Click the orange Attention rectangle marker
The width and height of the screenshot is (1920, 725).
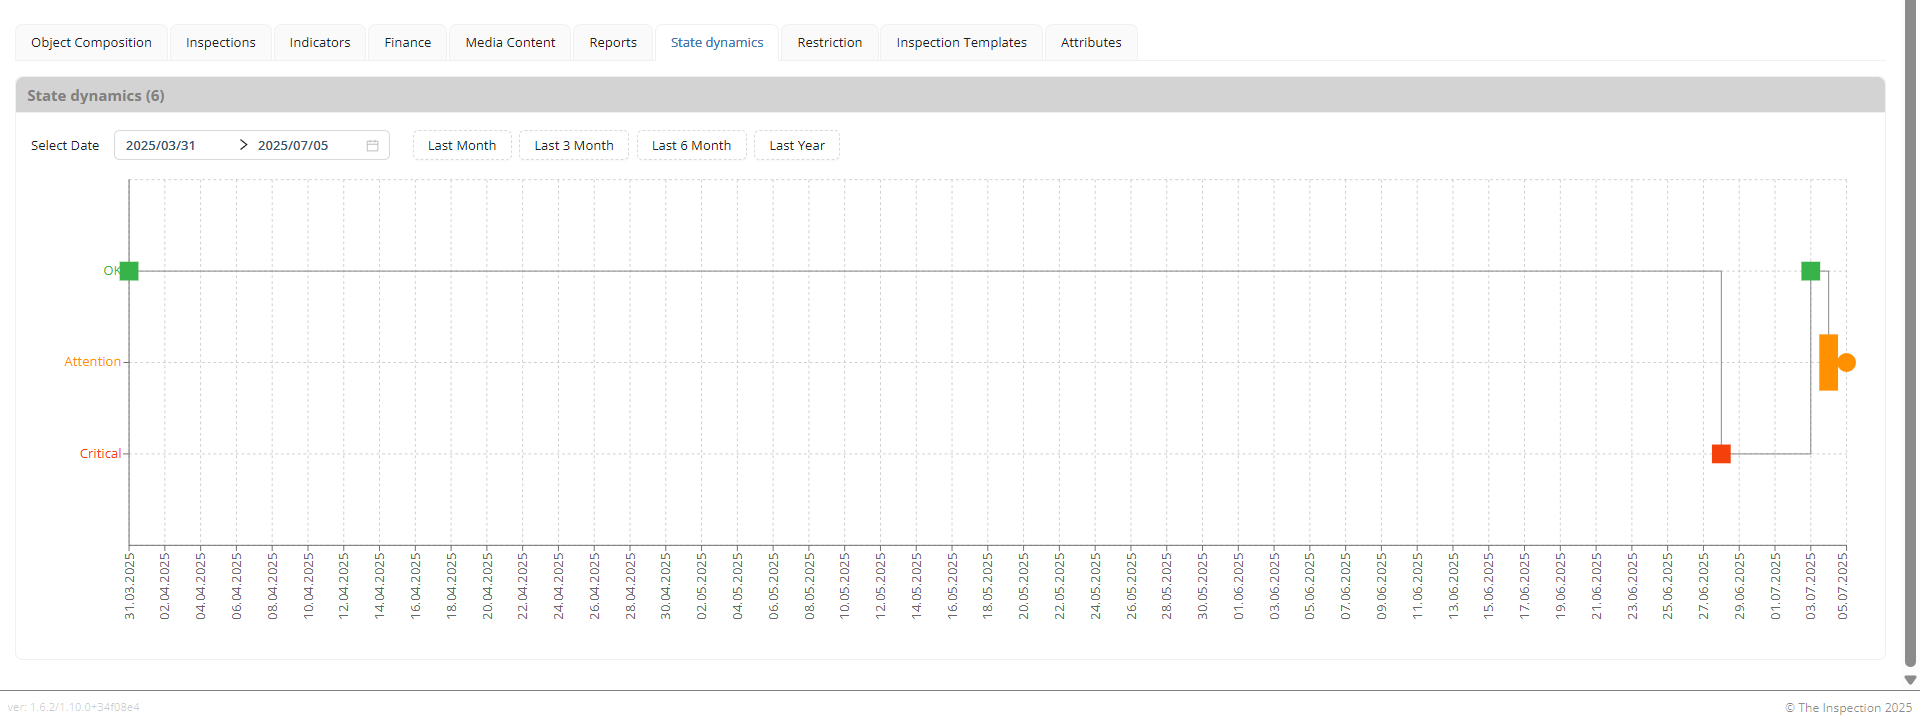coord(1829,362)
